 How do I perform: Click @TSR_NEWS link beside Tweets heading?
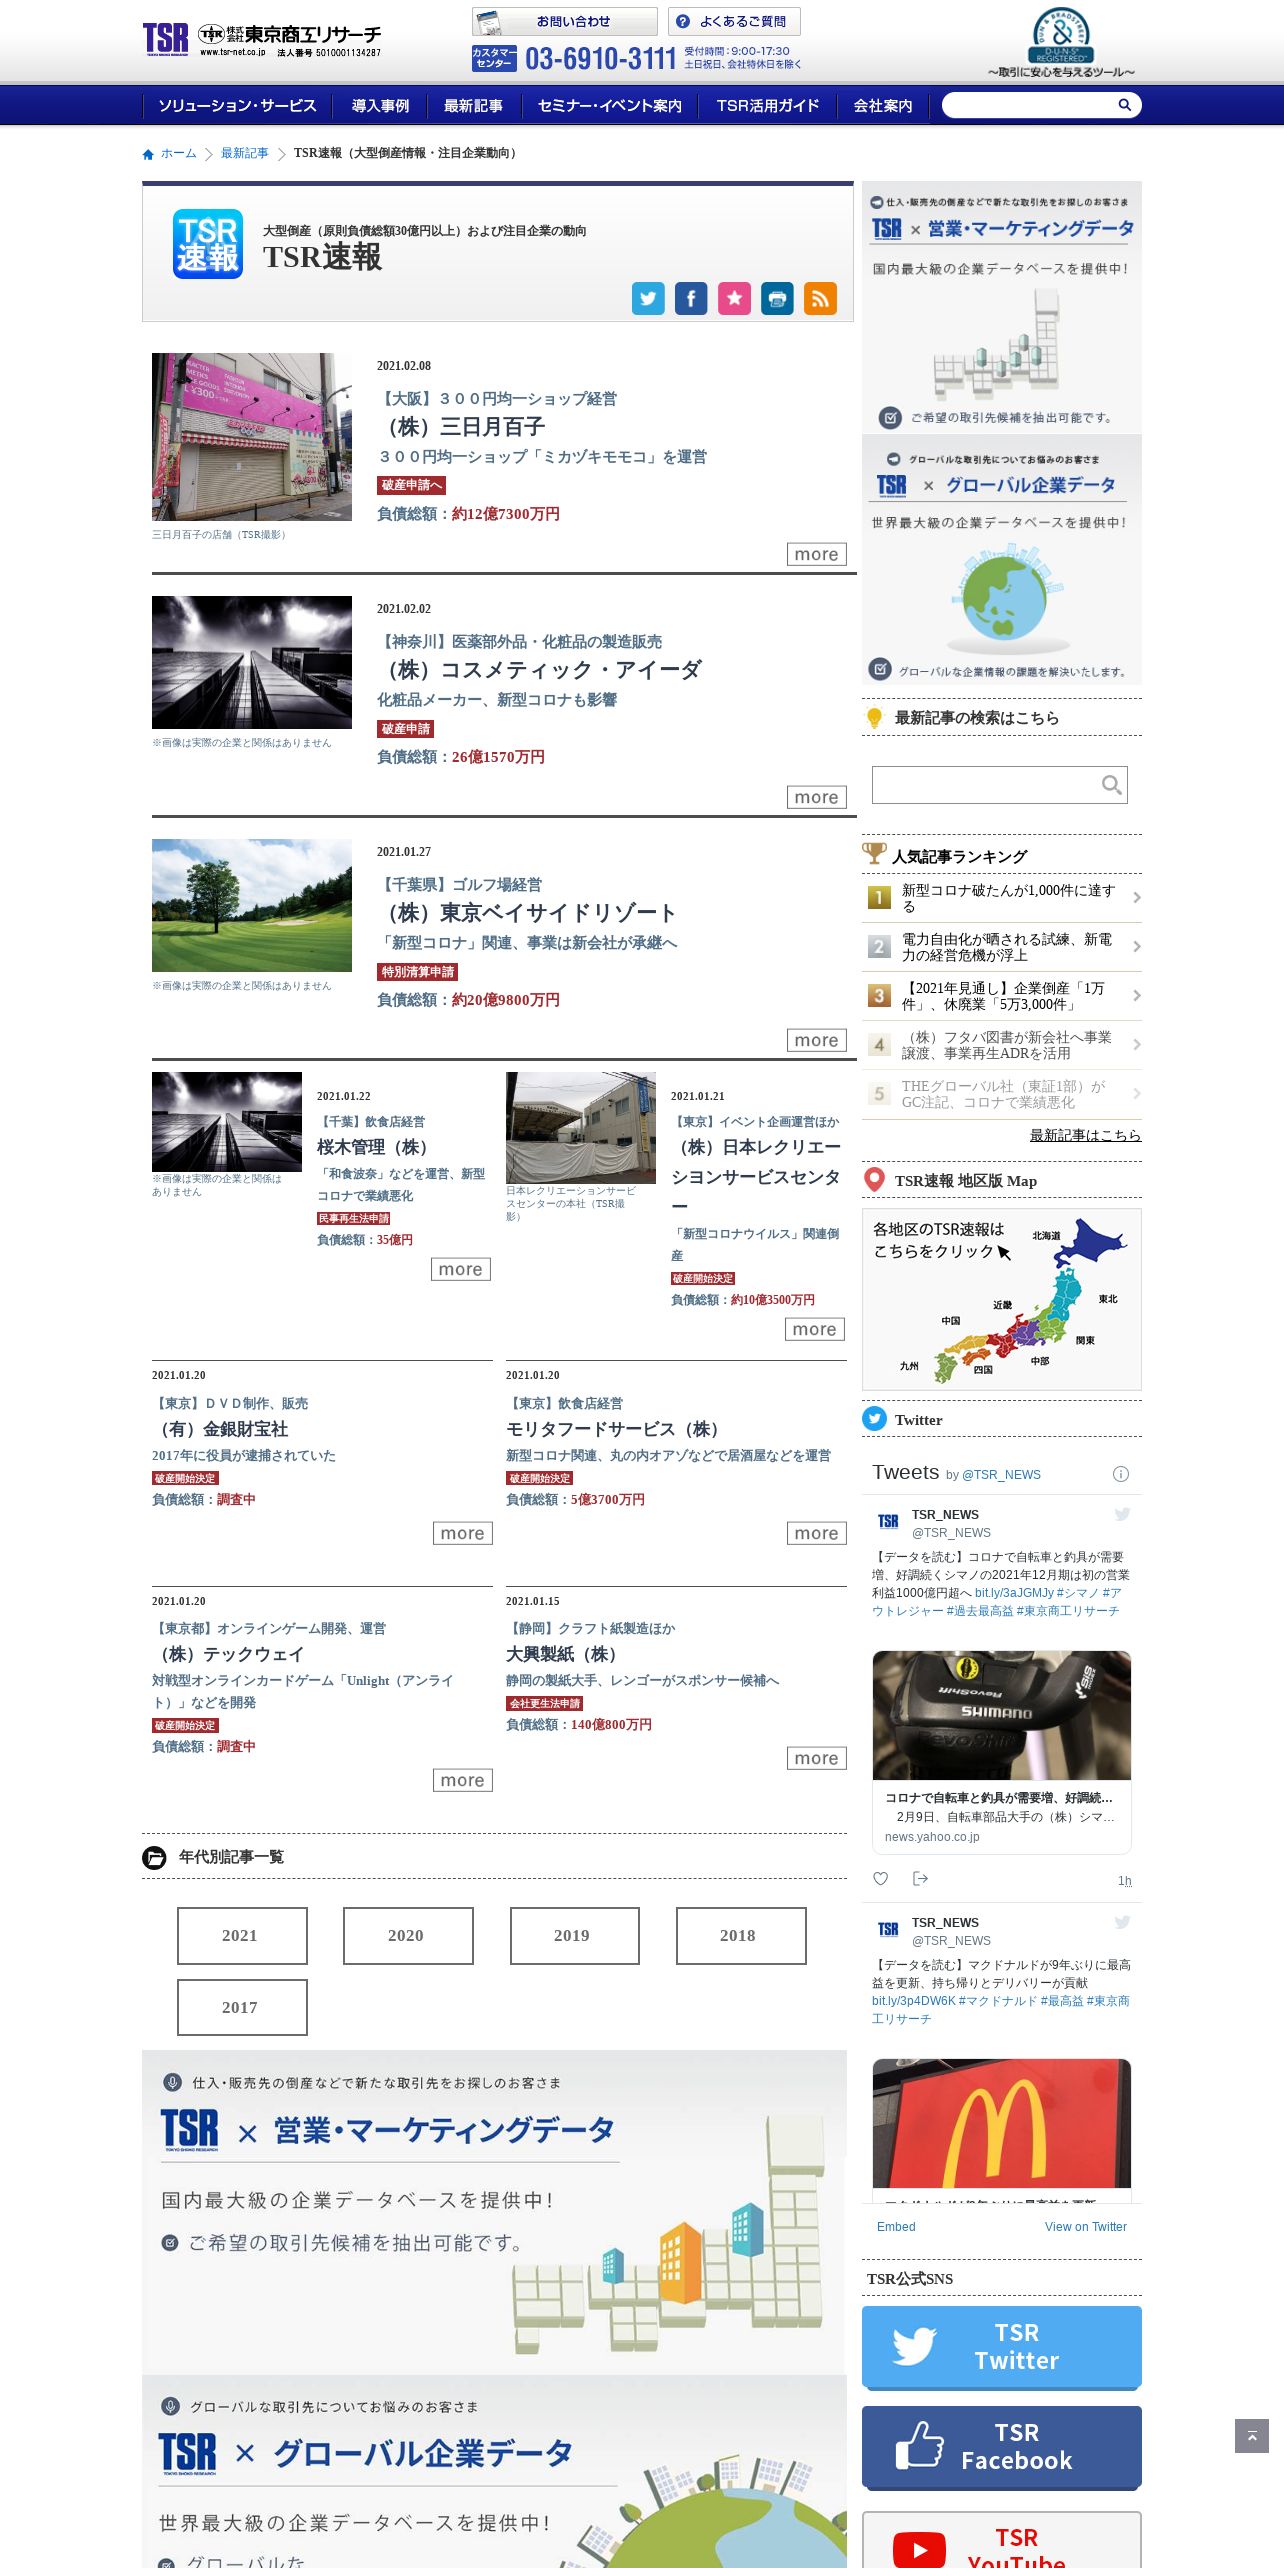point(1001,1475)
